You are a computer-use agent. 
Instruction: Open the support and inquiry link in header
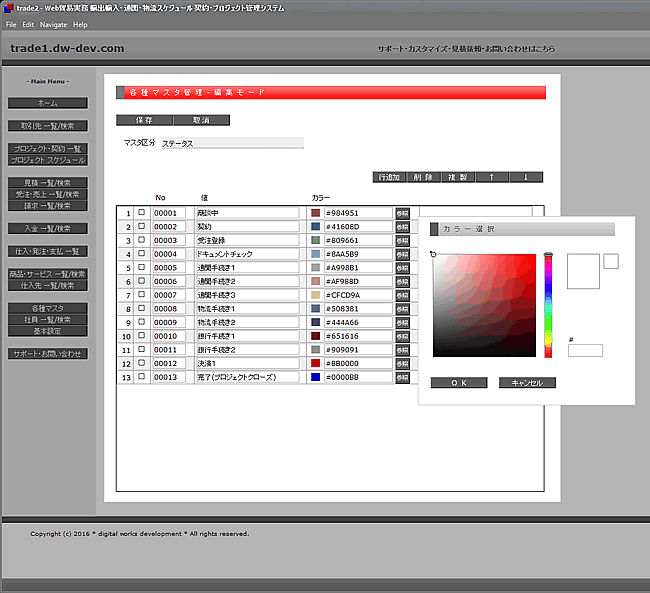tap(466, 49)
